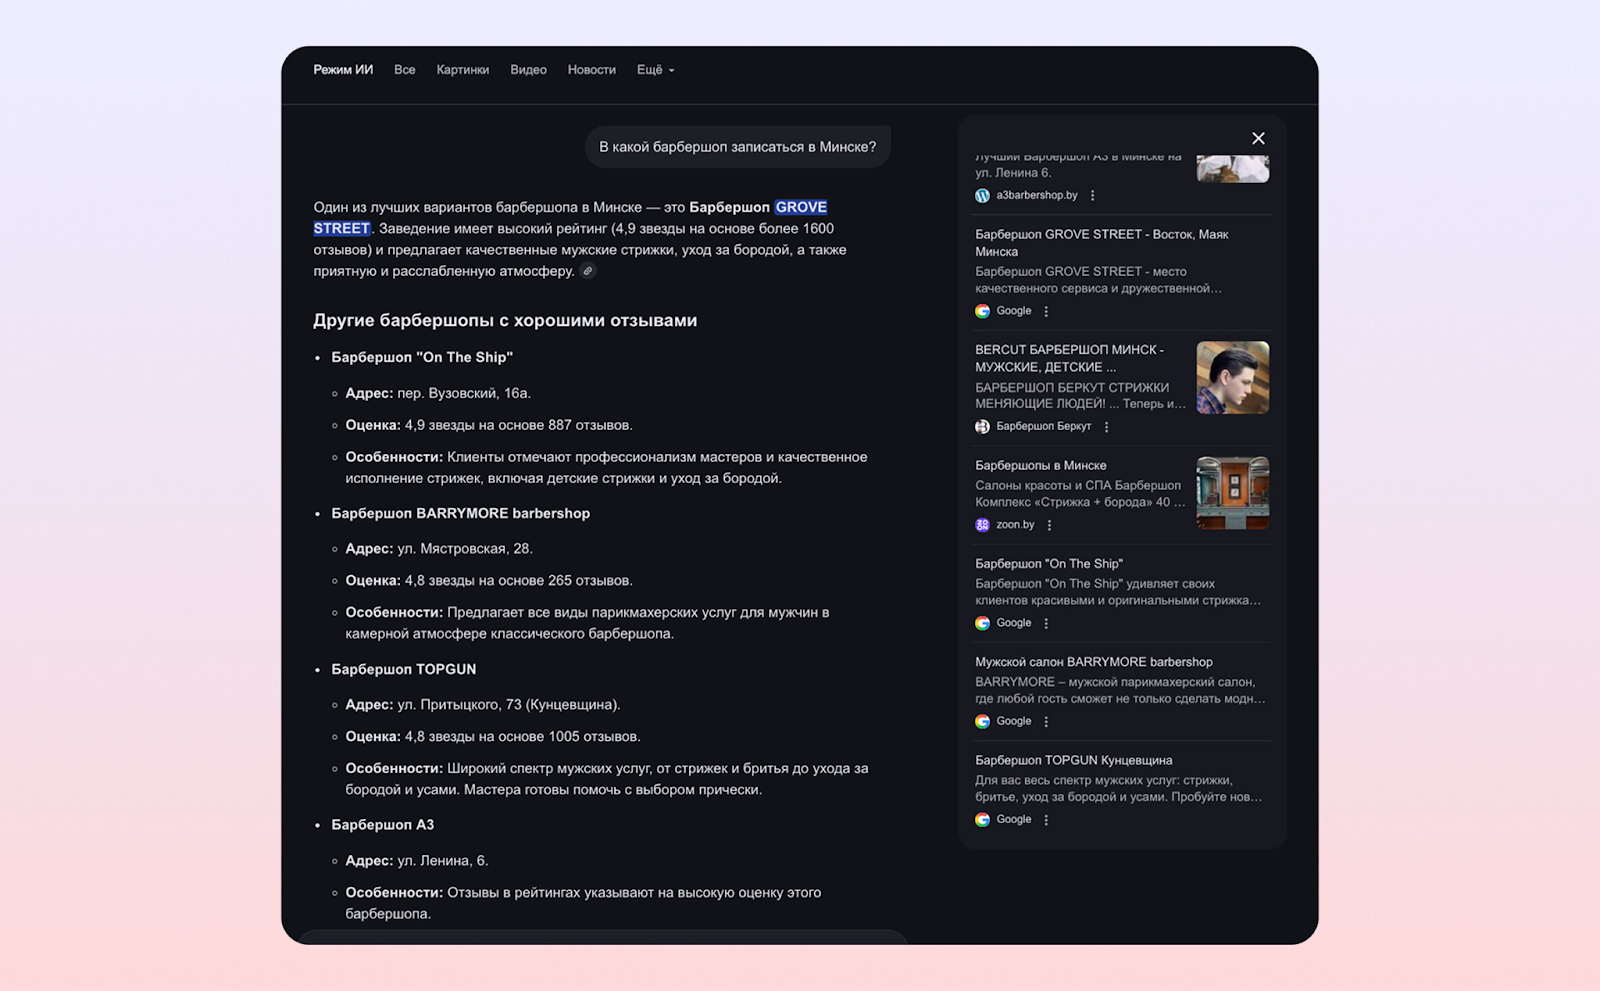The width and height of the screenshot is (1600, 991).
Task: Open the source link icon after the first paragraph
Action: [x=588, y=271]
